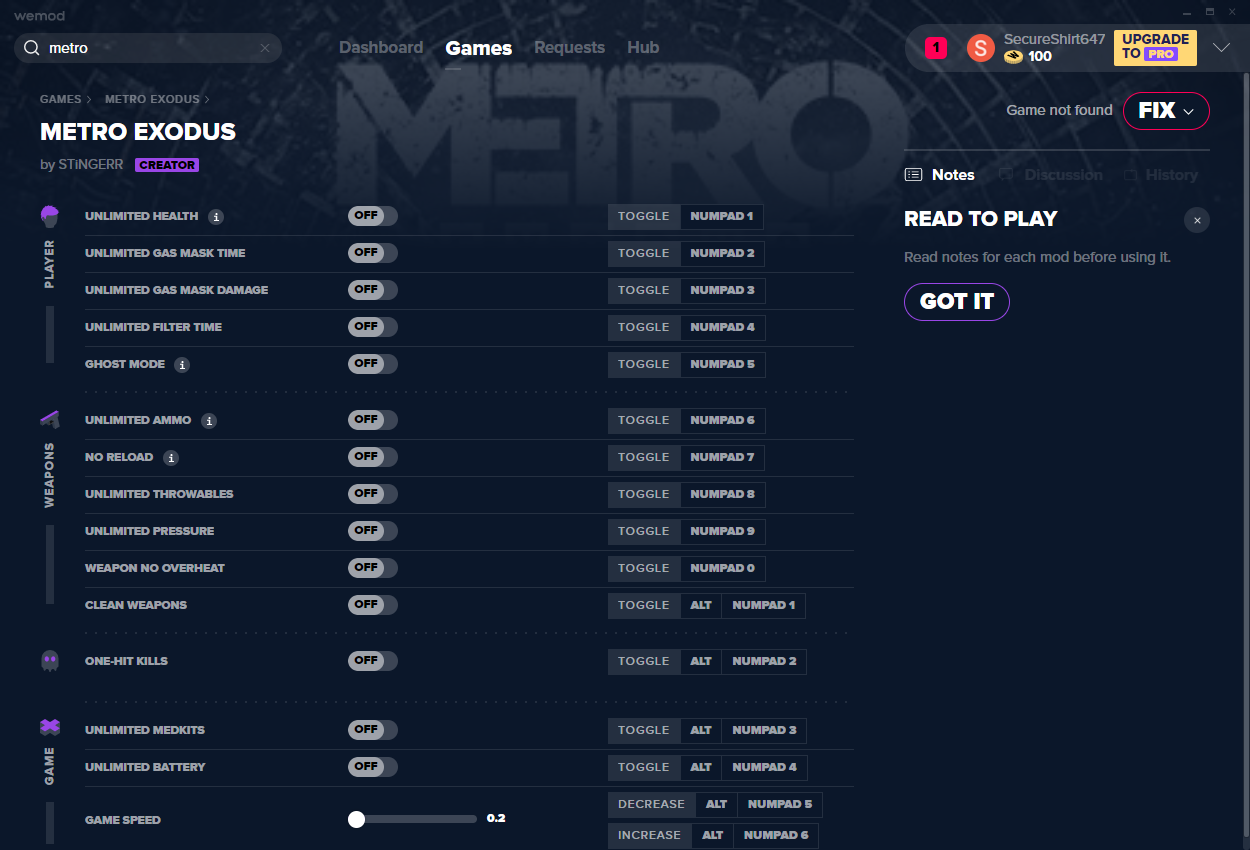Click the Notes tab icon
The height and width of the screenshot is (850, 1250).
[x=913, y=175]
